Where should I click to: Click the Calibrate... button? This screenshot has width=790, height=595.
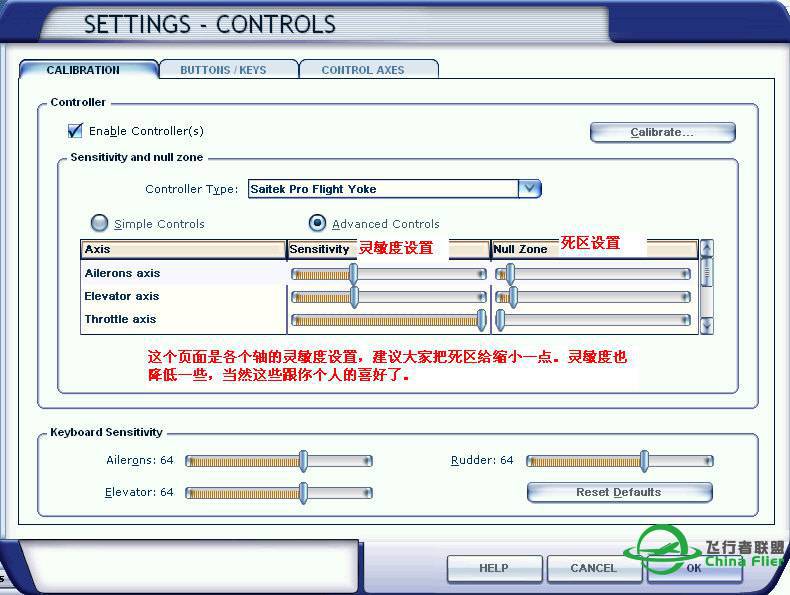coord(663,132)
